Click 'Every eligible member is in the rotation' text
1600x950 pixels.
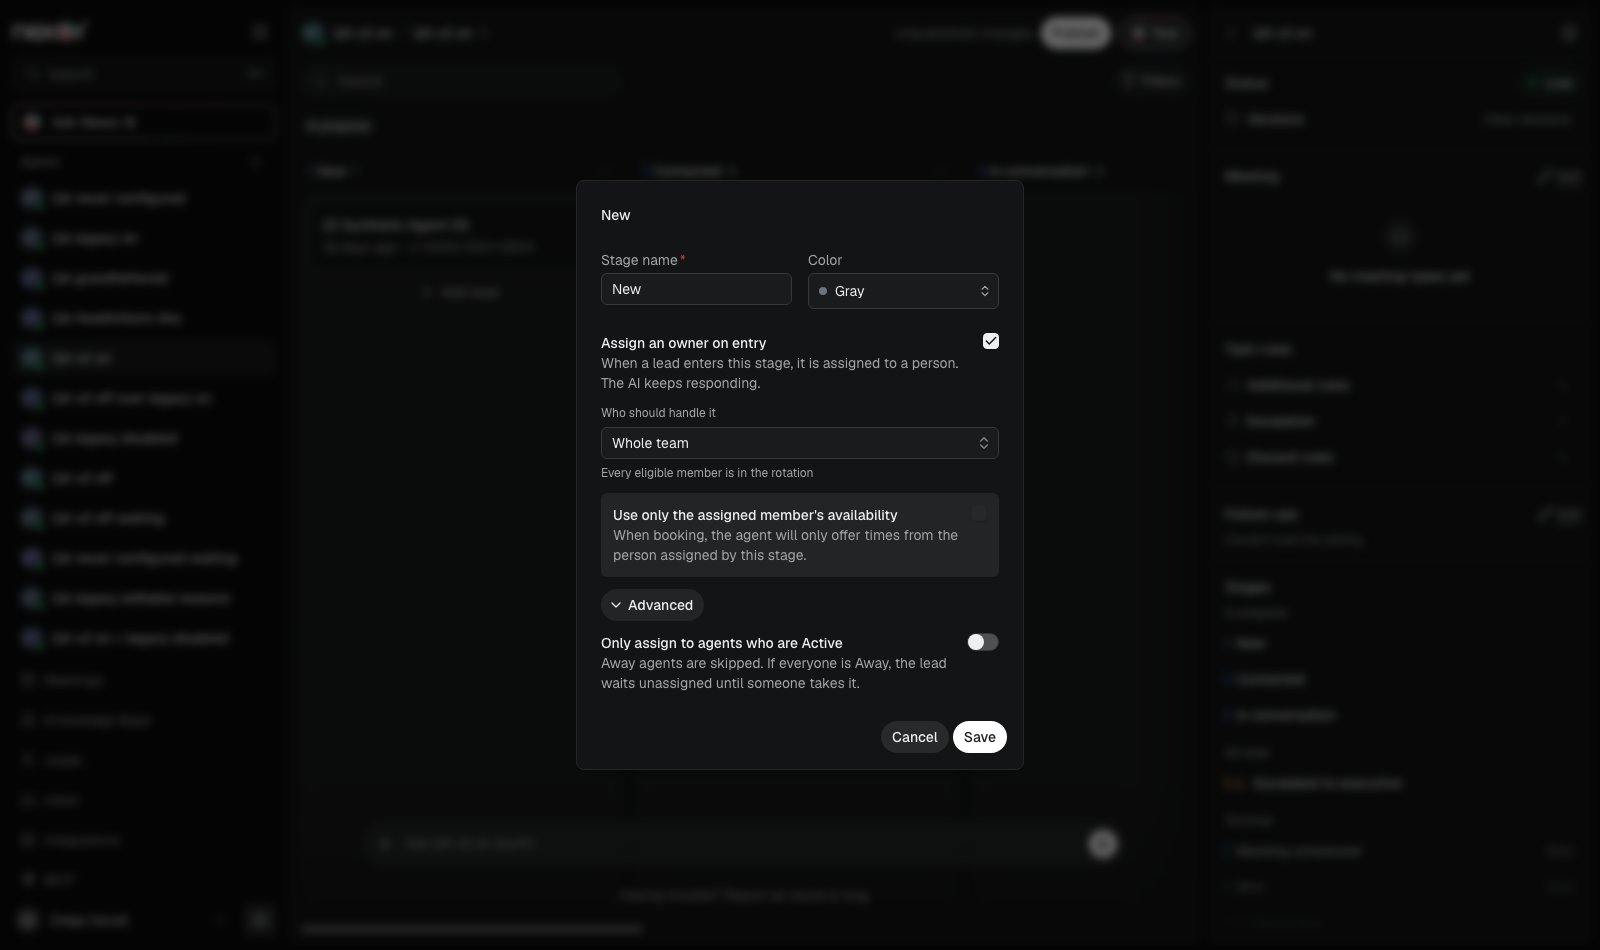pos(707,473)
